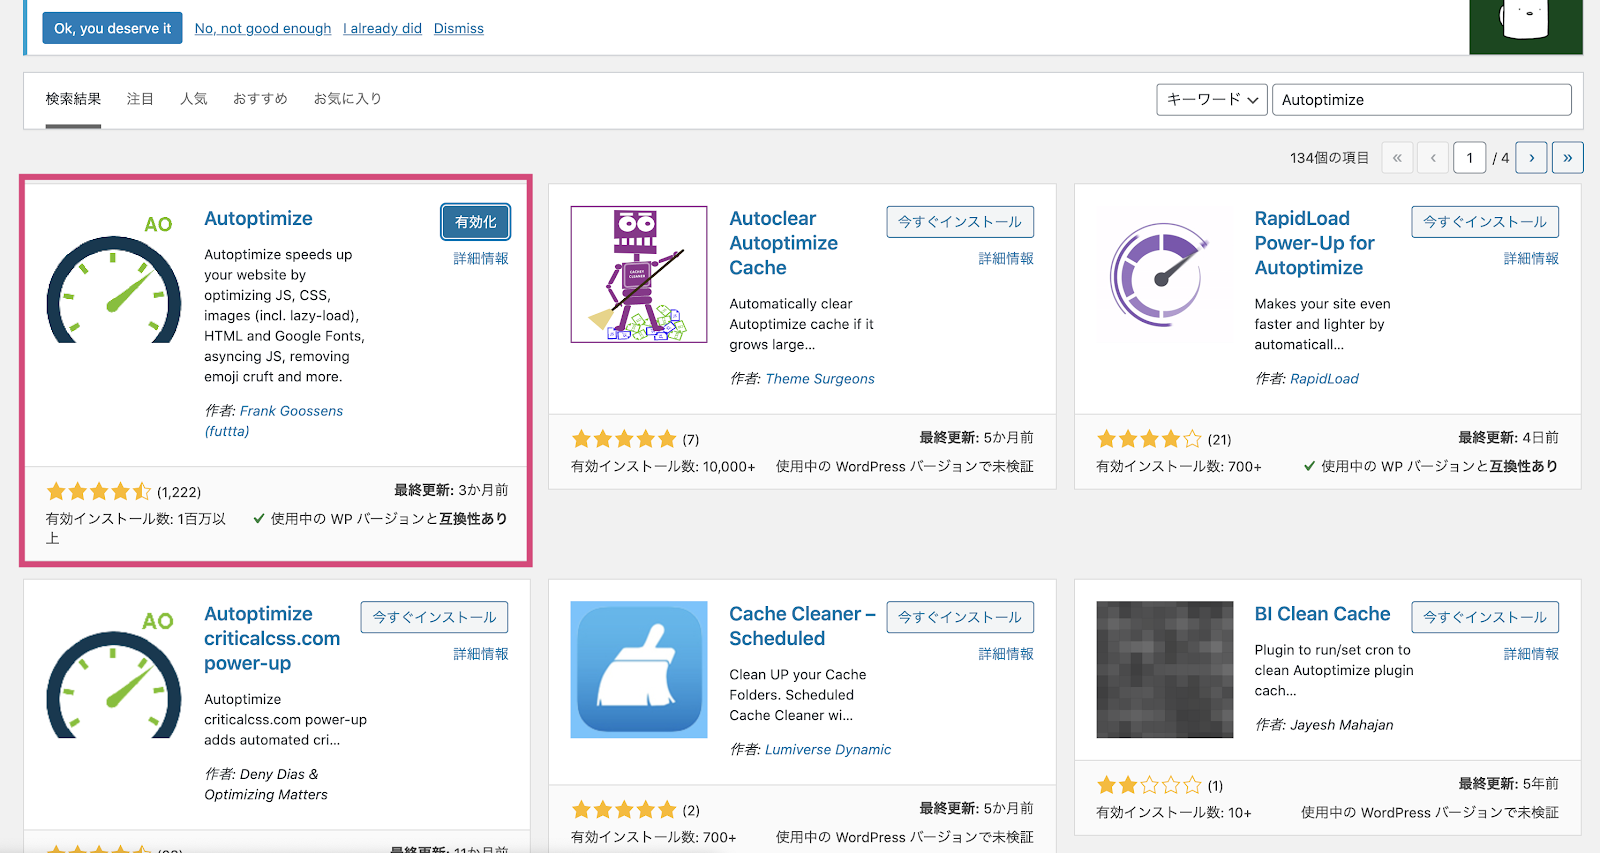Click the BI Clean Cache two-star rating (1)
The width and height of the screenshot is (1600, 853).
pyautogui.click(x=1149, y=785)
